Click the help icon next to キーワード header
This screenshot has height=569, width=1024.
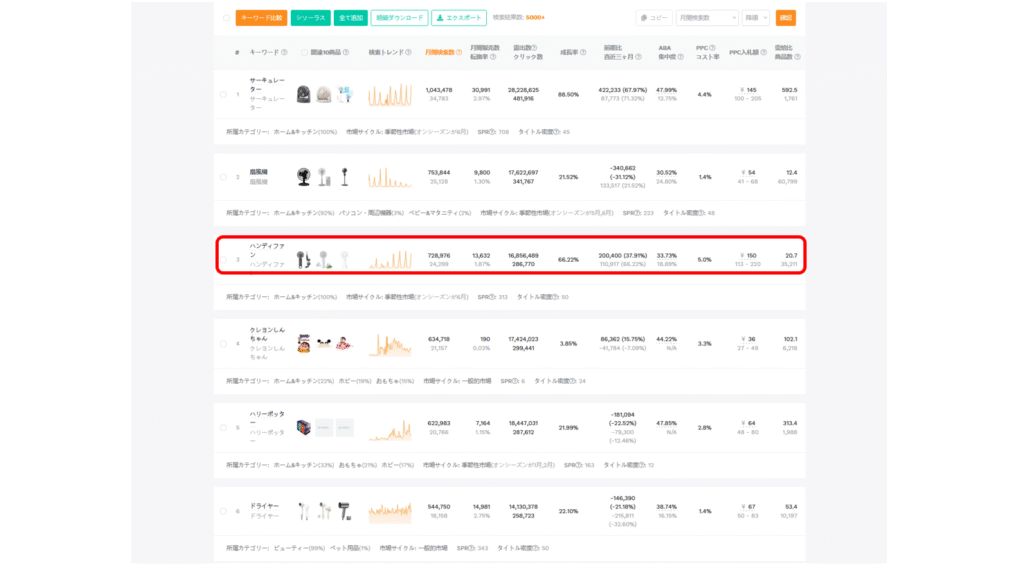coord(284,53)
